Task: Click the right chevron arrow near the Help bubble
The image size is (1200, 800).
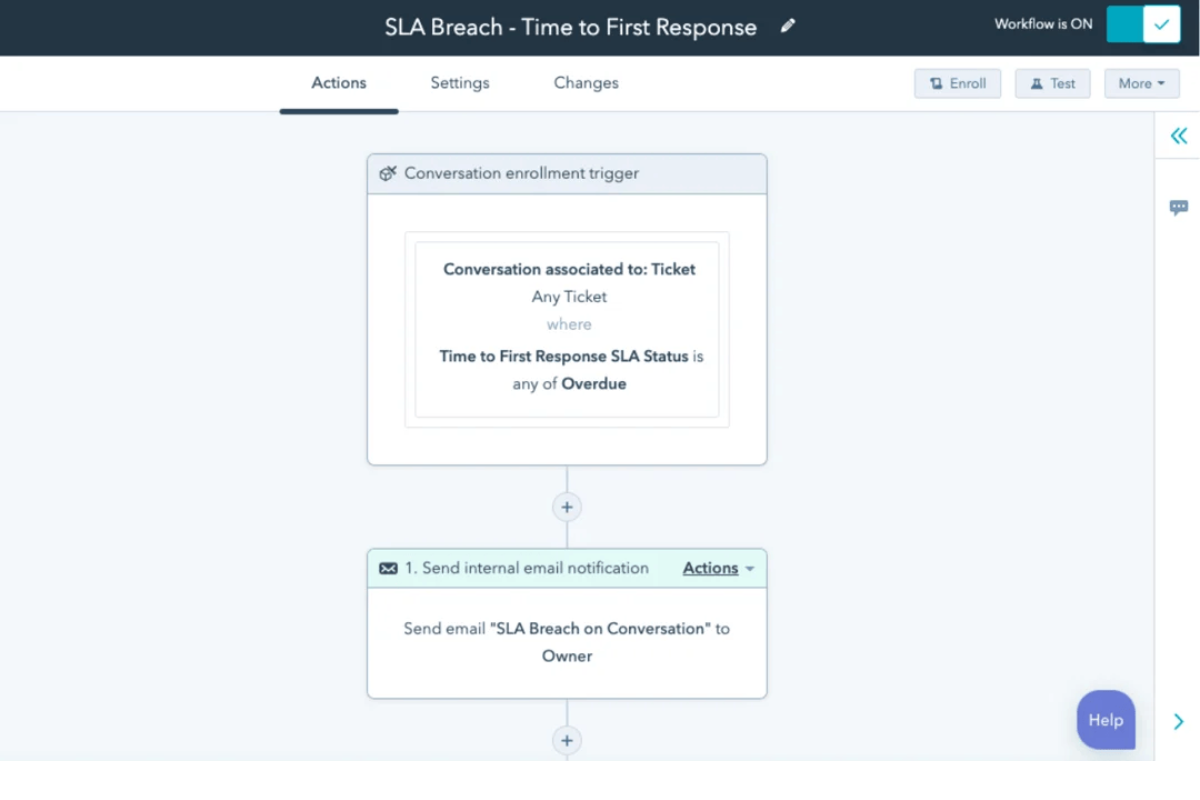Action: point(1179,720)
